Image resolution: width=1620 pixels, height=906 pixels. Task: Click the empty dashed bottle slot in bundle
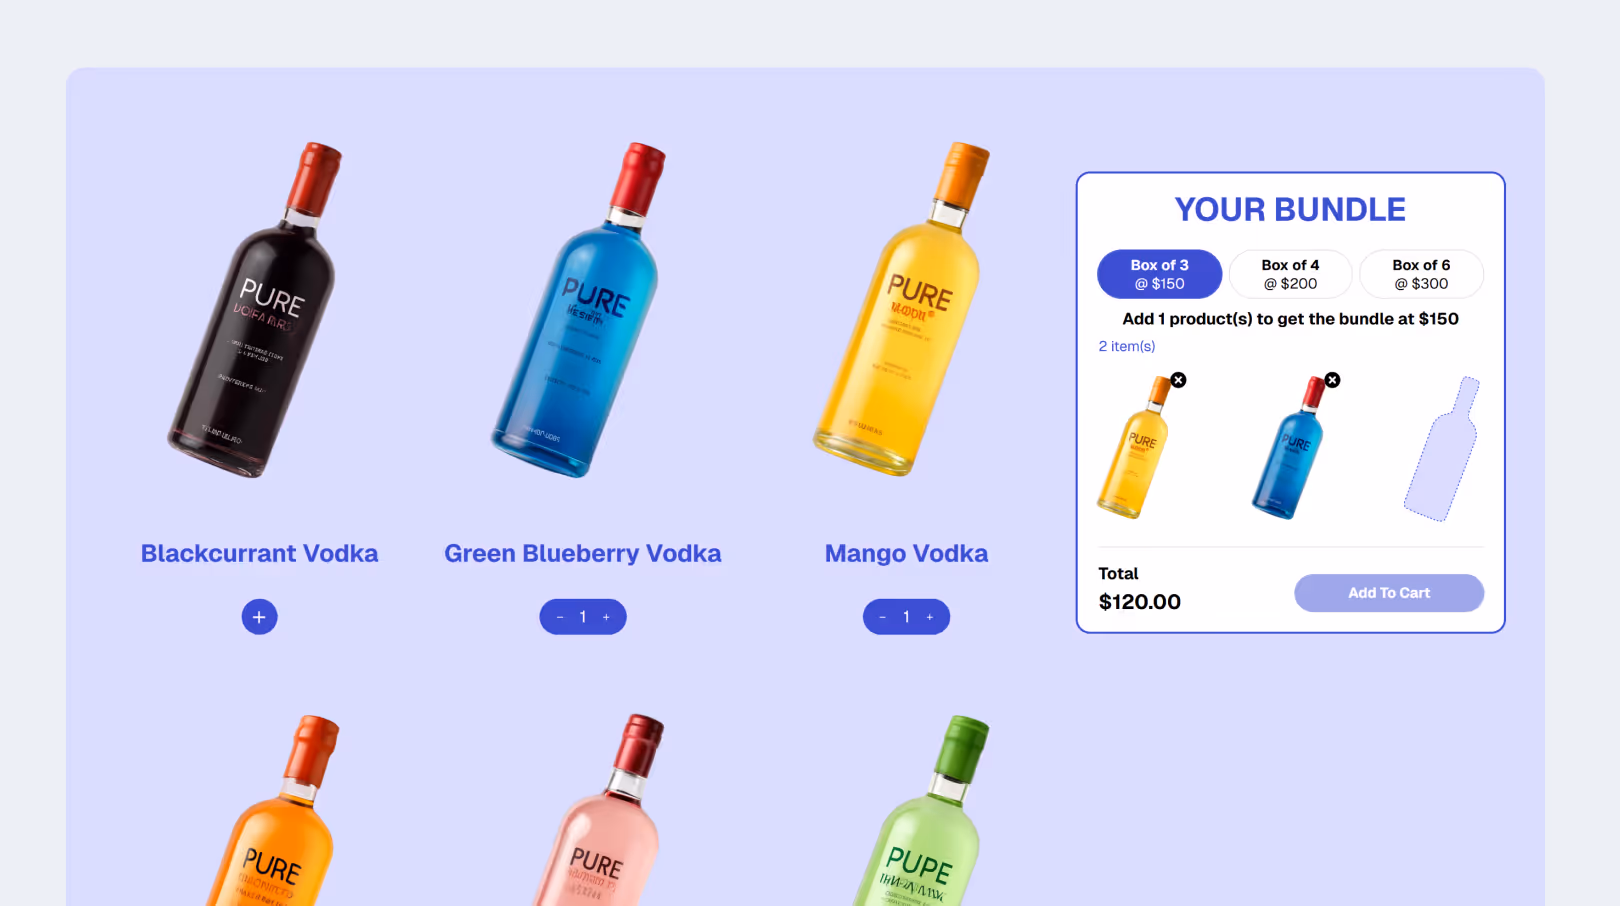1442,449
